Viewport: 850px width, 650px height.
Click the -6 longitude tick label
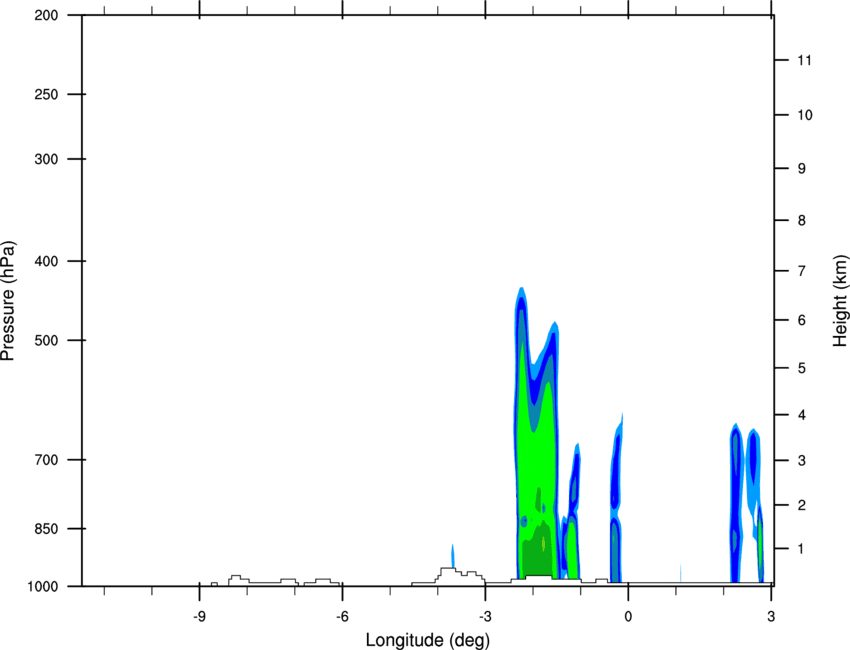click(x=342, y=616)
